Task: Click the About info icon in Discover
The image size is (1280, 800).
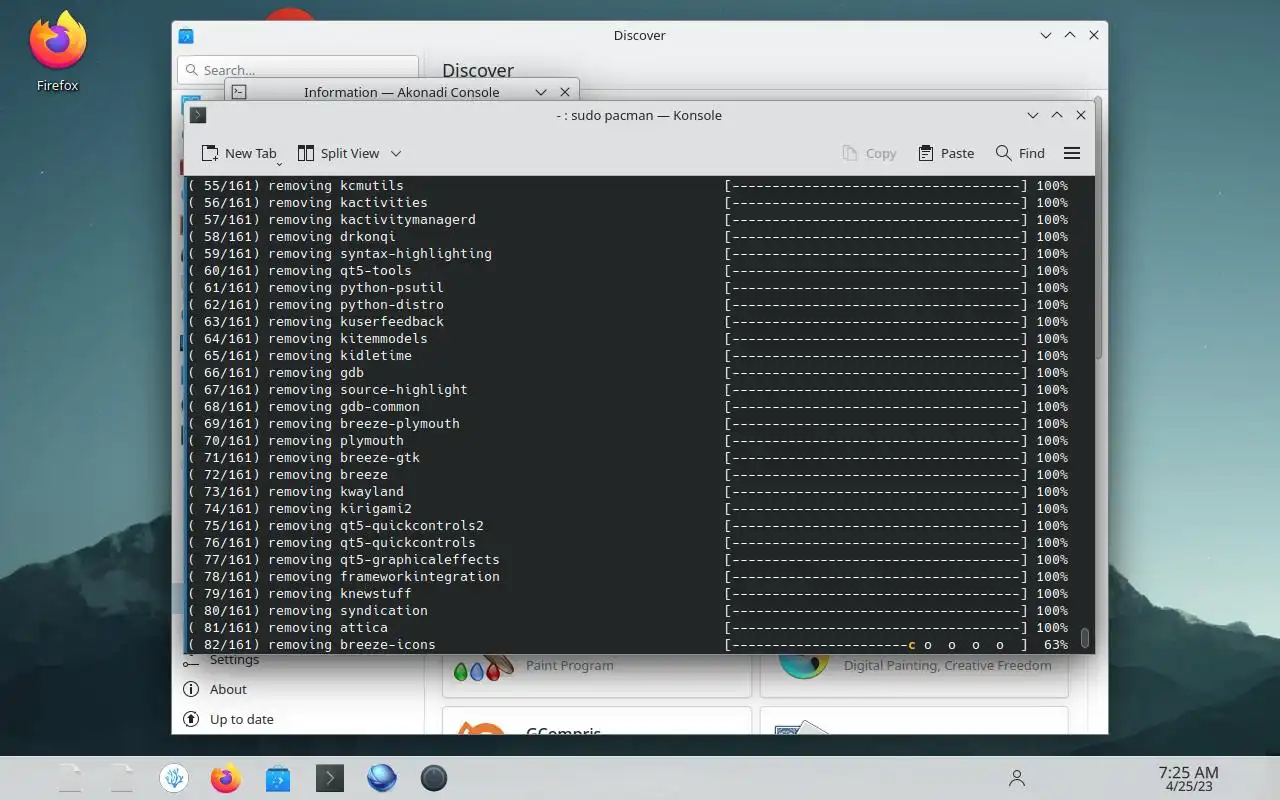Action: click(x=191, y=689)
